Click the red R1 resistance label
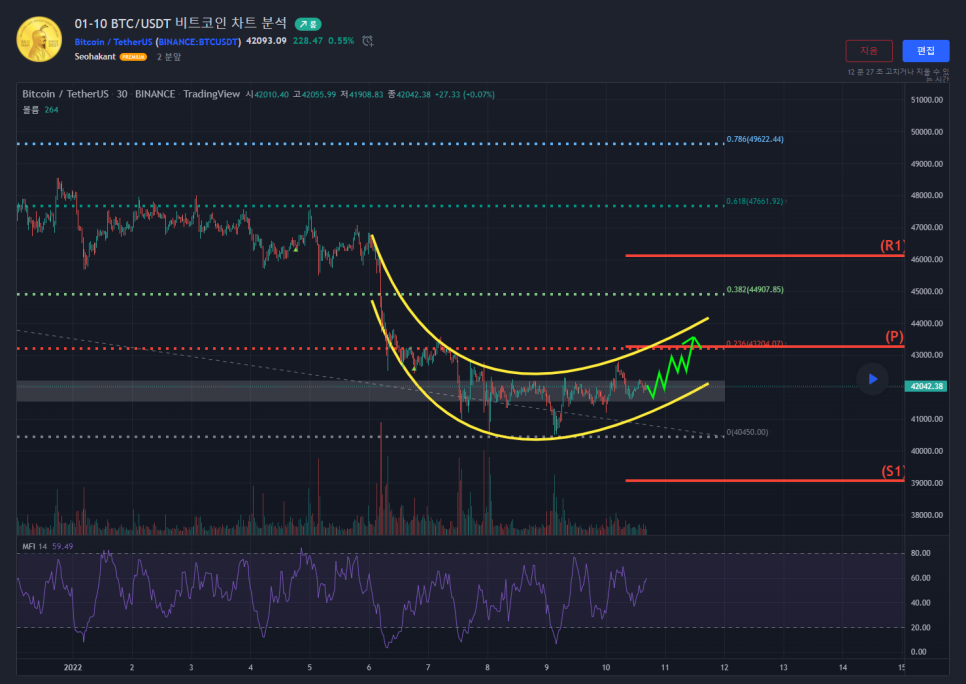Screen dimensions: 966x684 pyautogui.click(x=892, y=245)
